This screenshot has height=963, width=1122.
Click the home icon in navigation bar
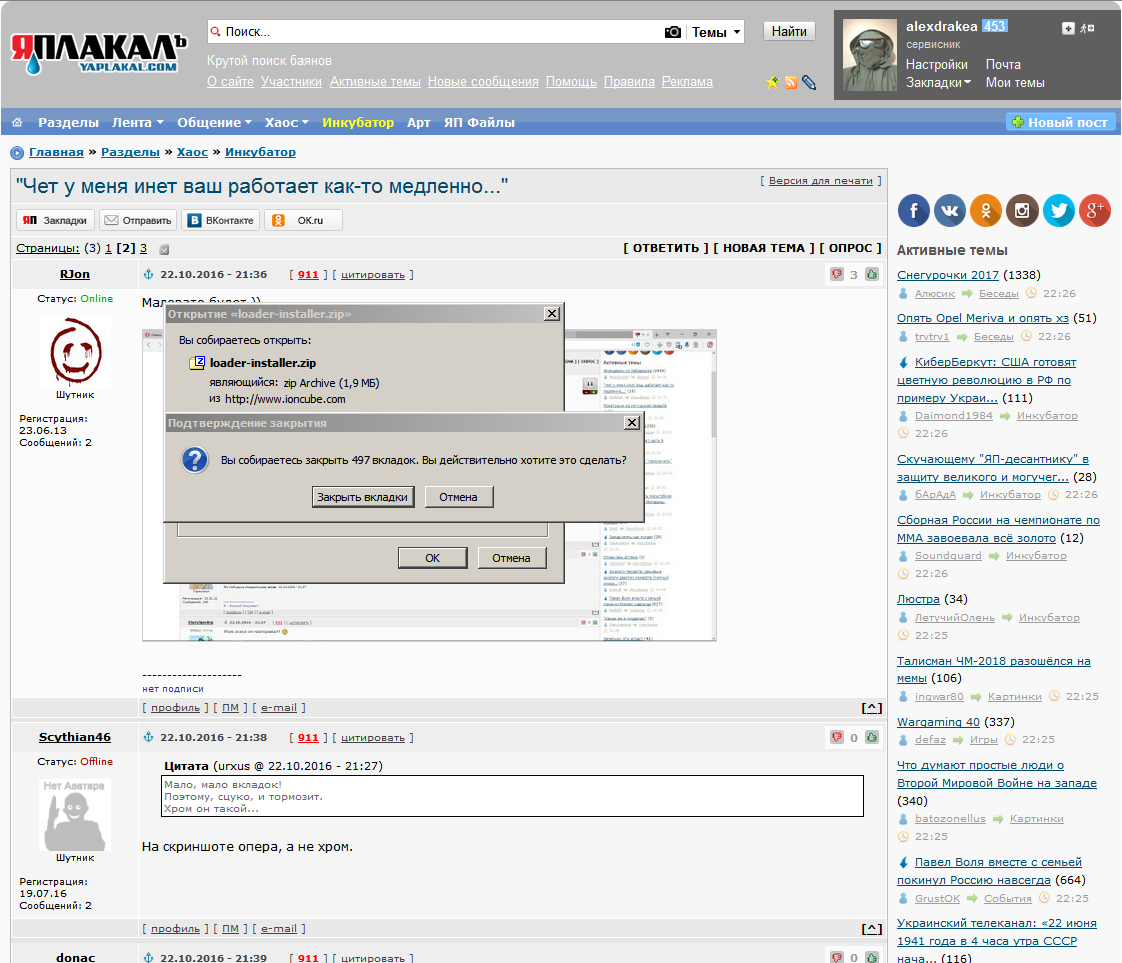point(17,122)
